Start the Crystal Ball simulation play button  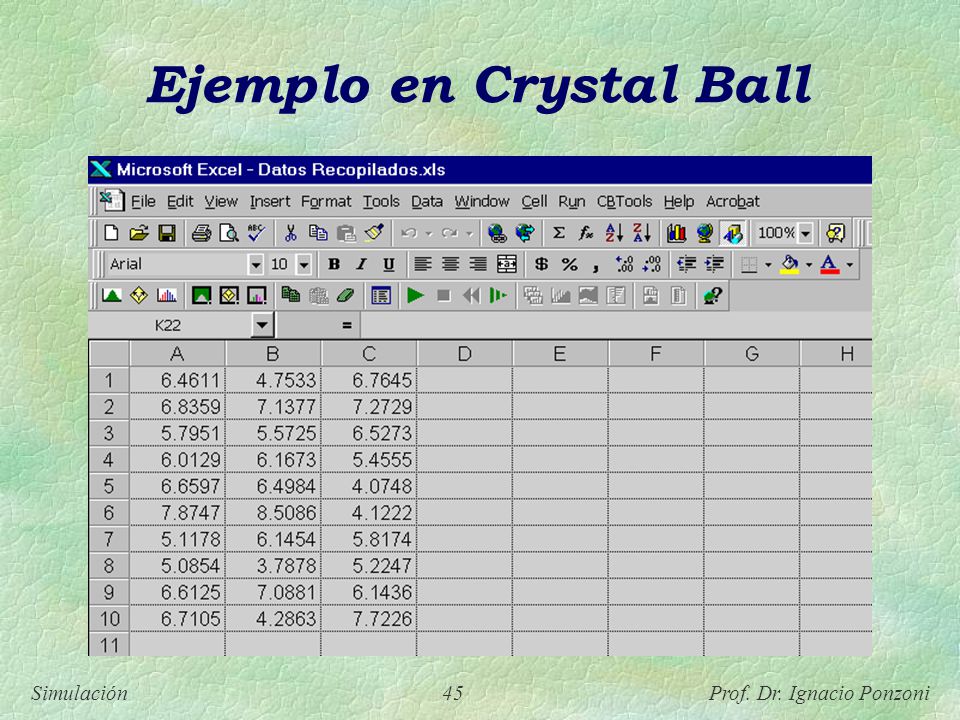tap(416, 296)
